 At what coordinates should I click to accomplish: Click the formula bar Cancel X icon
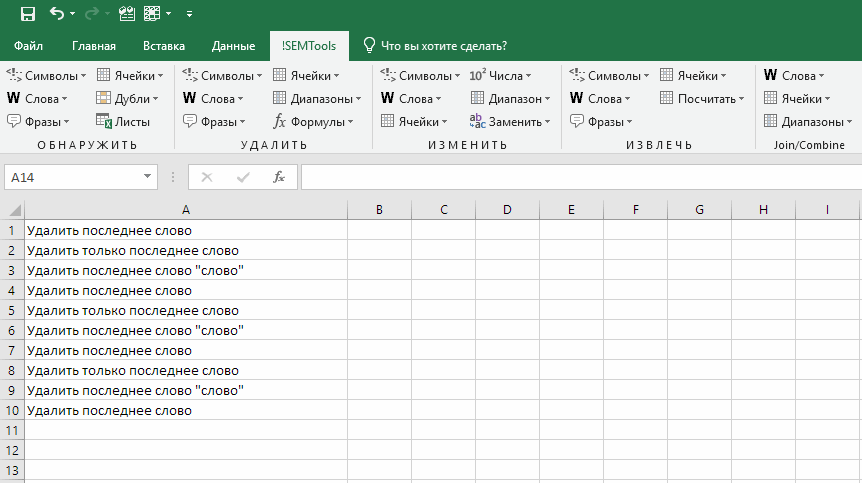(x=207, y=177)
